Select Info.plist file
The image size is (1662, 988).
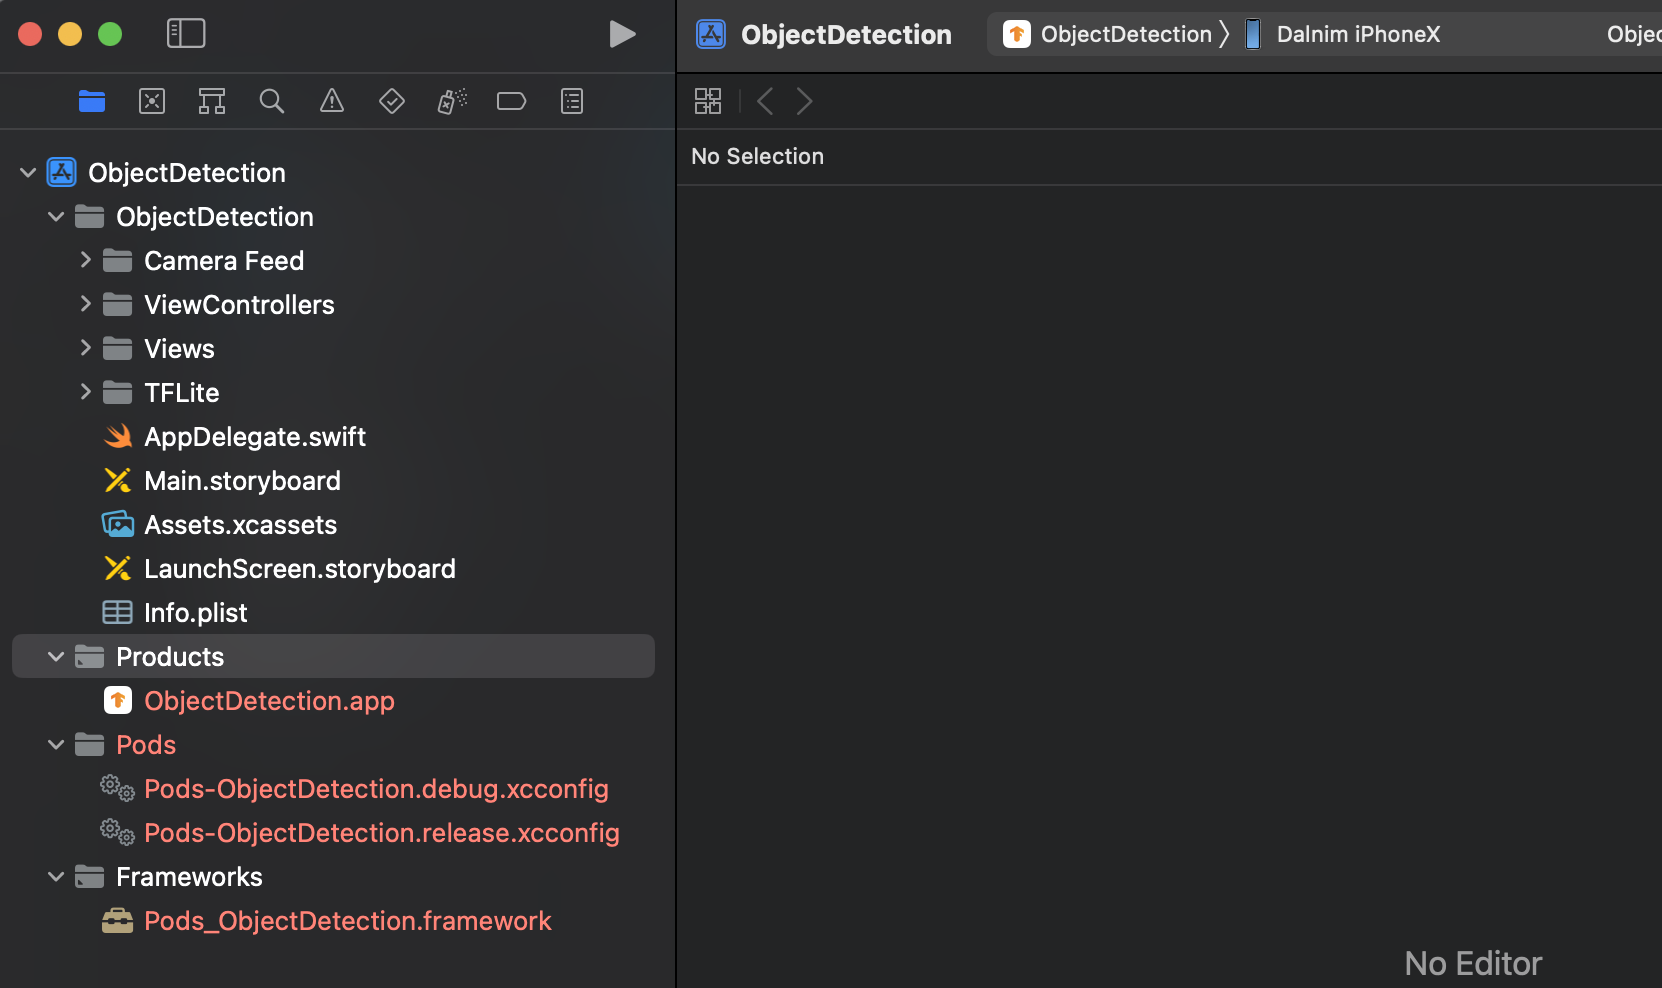pyautogui.click(x=195, y=613)
